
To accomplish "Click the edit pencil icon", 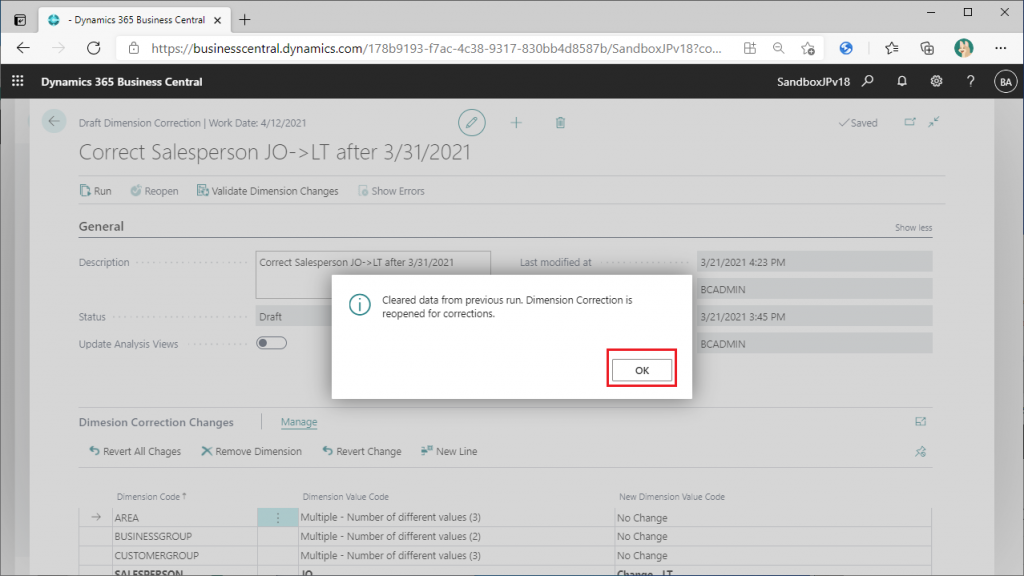I will 472,122.
